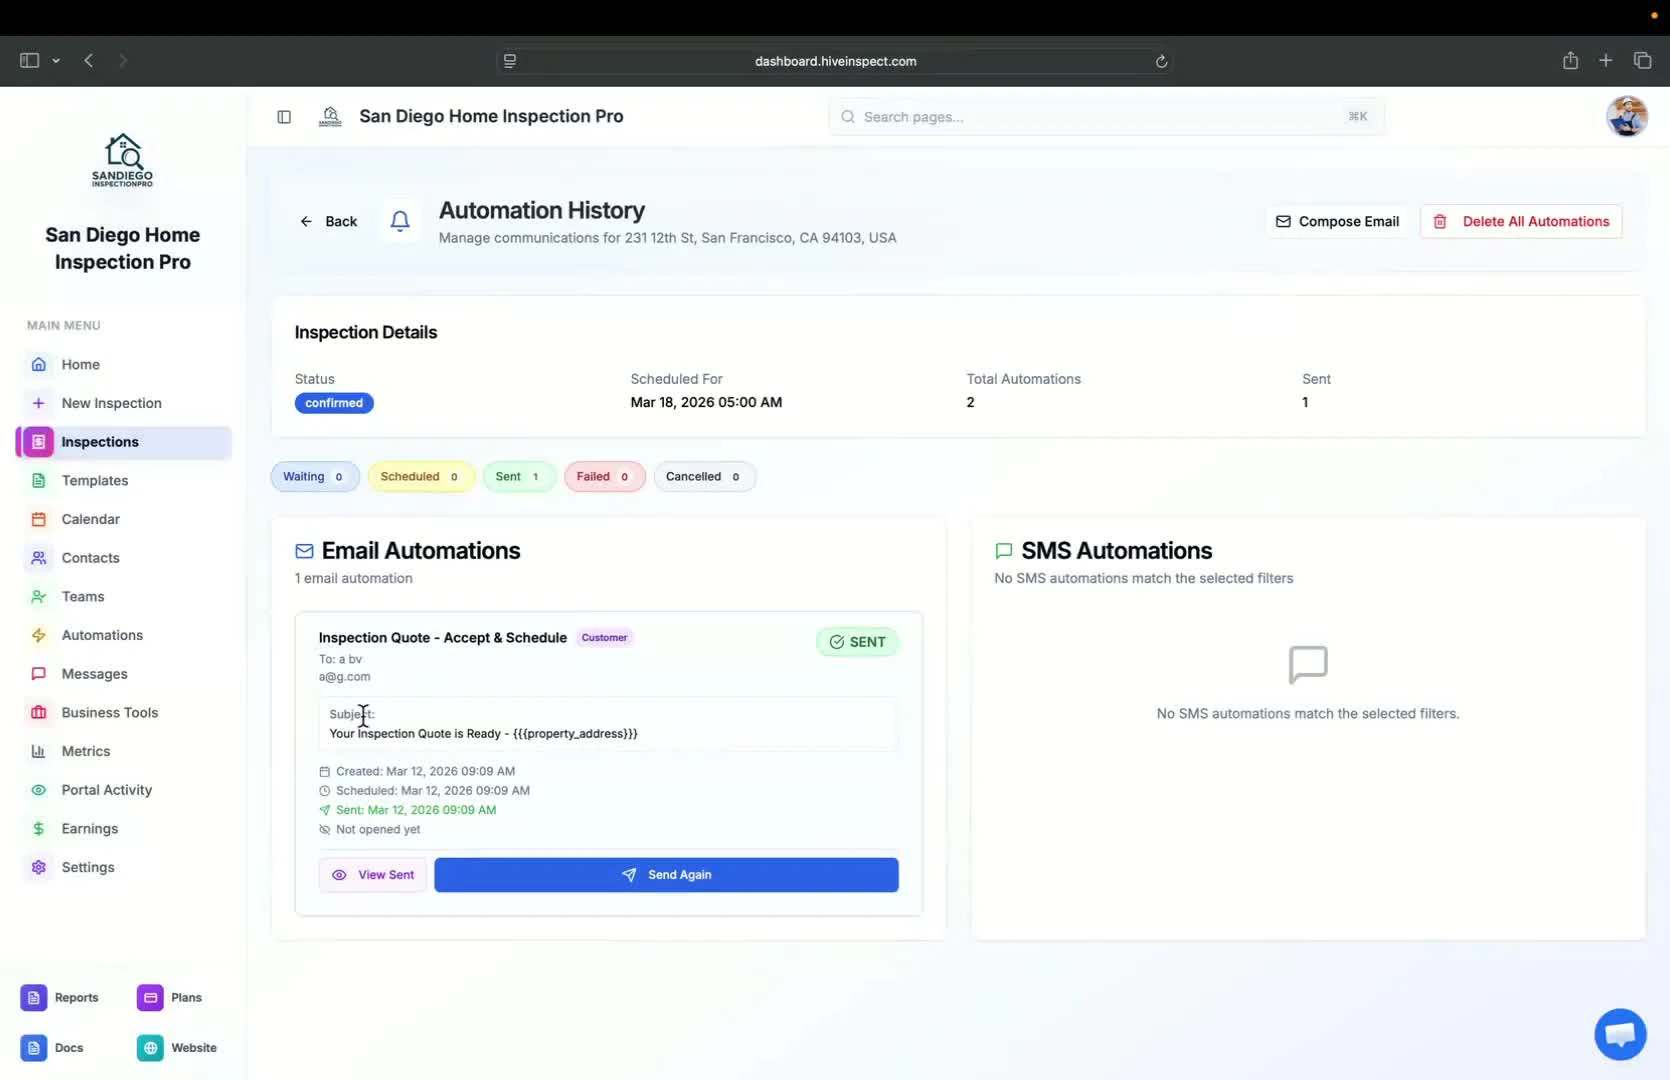This screenshot has width=1670, height=1080.
Task: Toggle the Cancelled filter chip
Action: click(x=703, y=477)
